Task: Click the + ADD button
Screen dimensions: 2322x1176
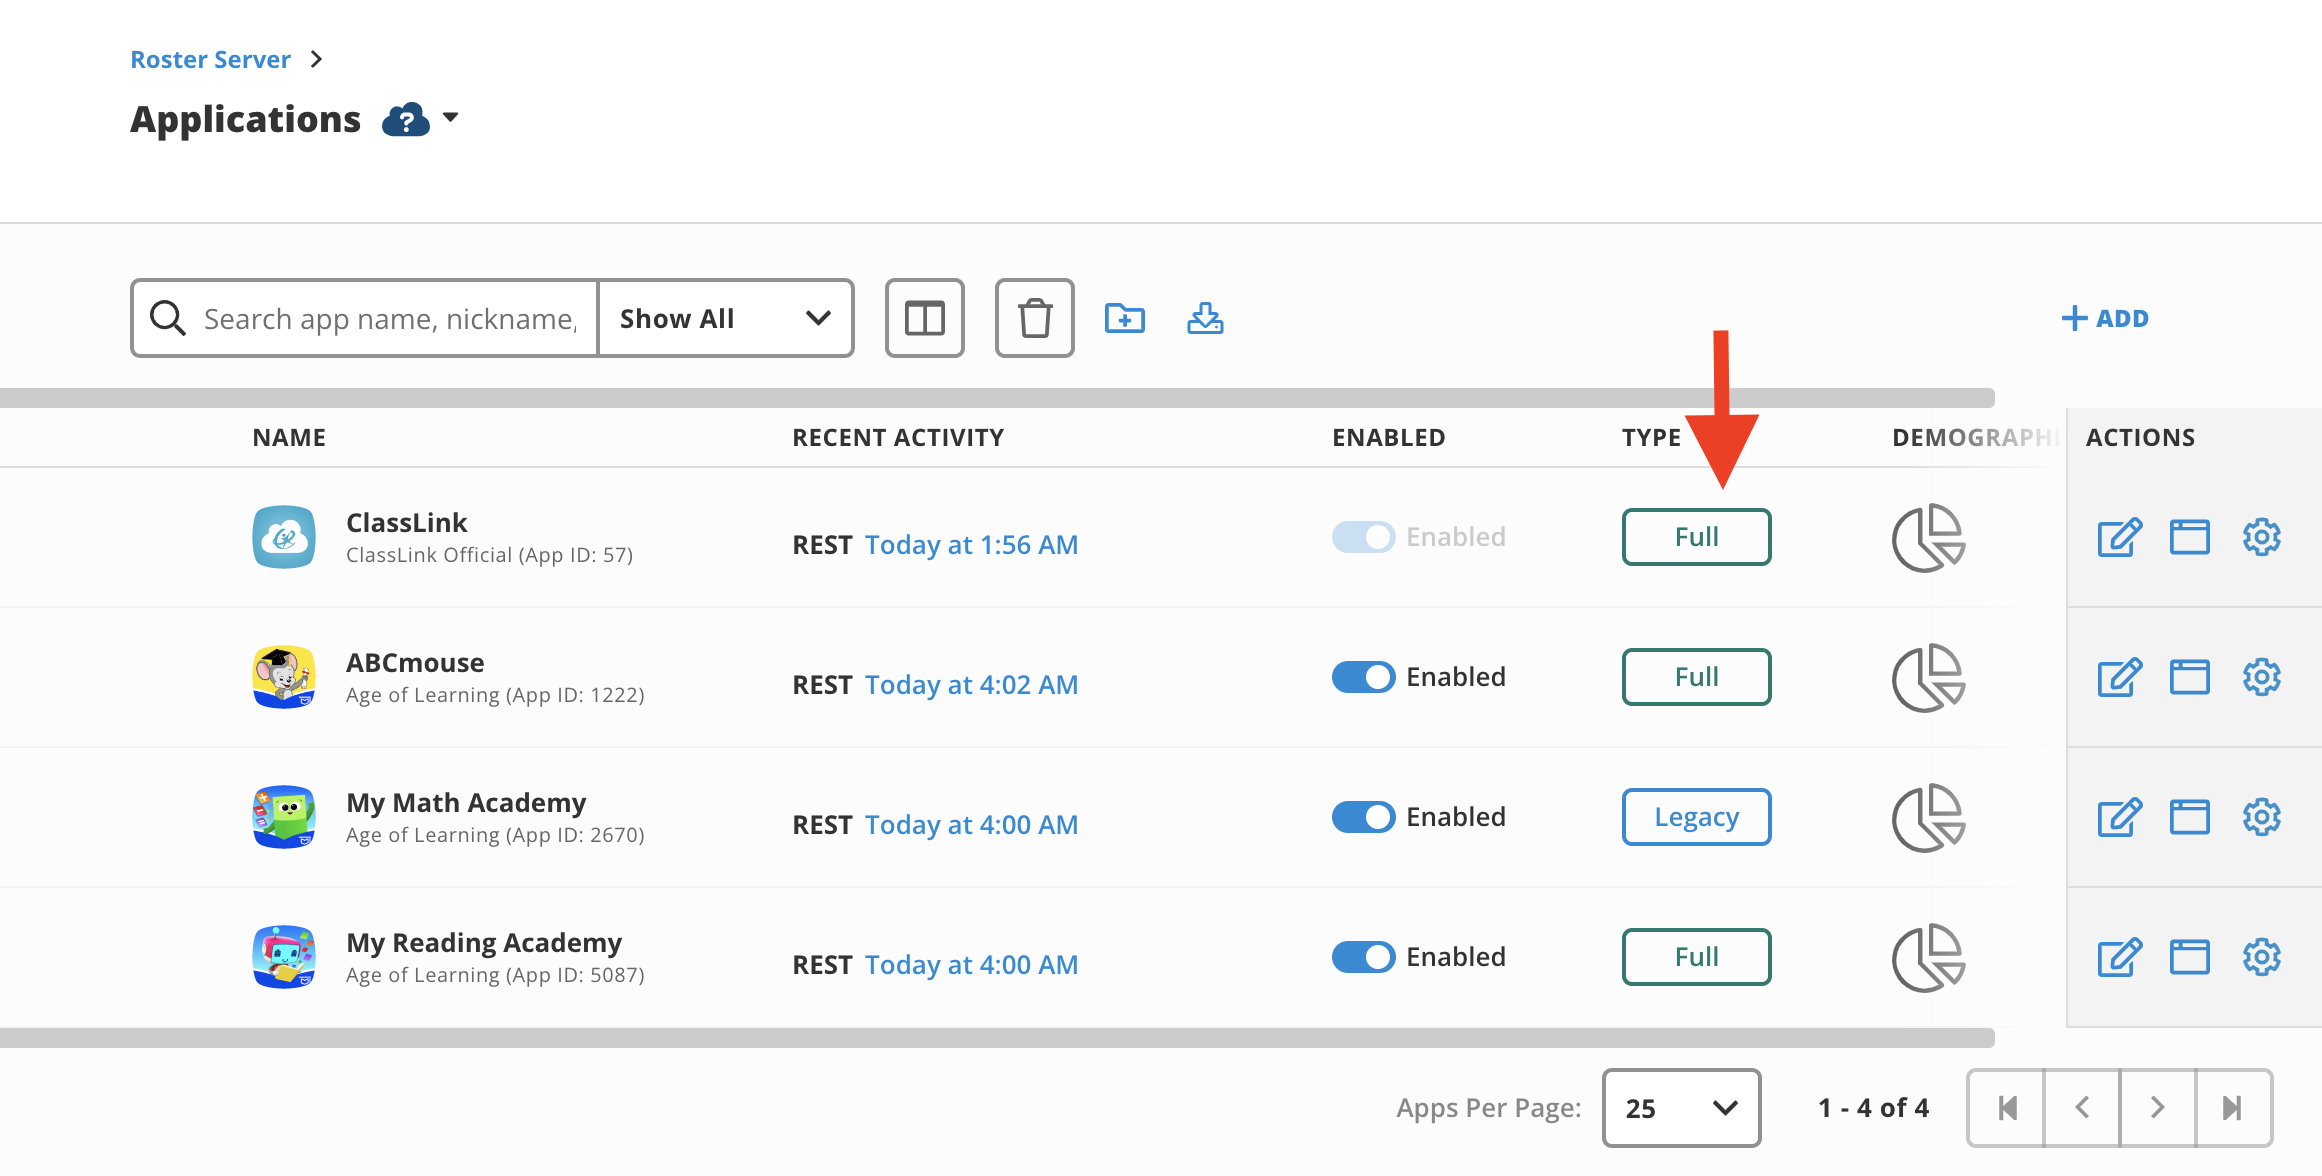Action: 2105,318
